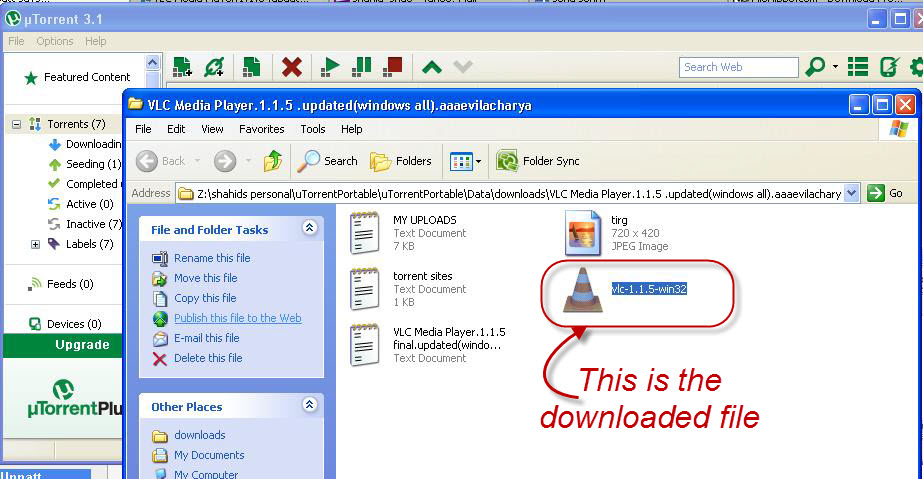The height and width of the screenshot is (479, 923).
Task: Open Explorer Edit menu
Action: [176, 129]
